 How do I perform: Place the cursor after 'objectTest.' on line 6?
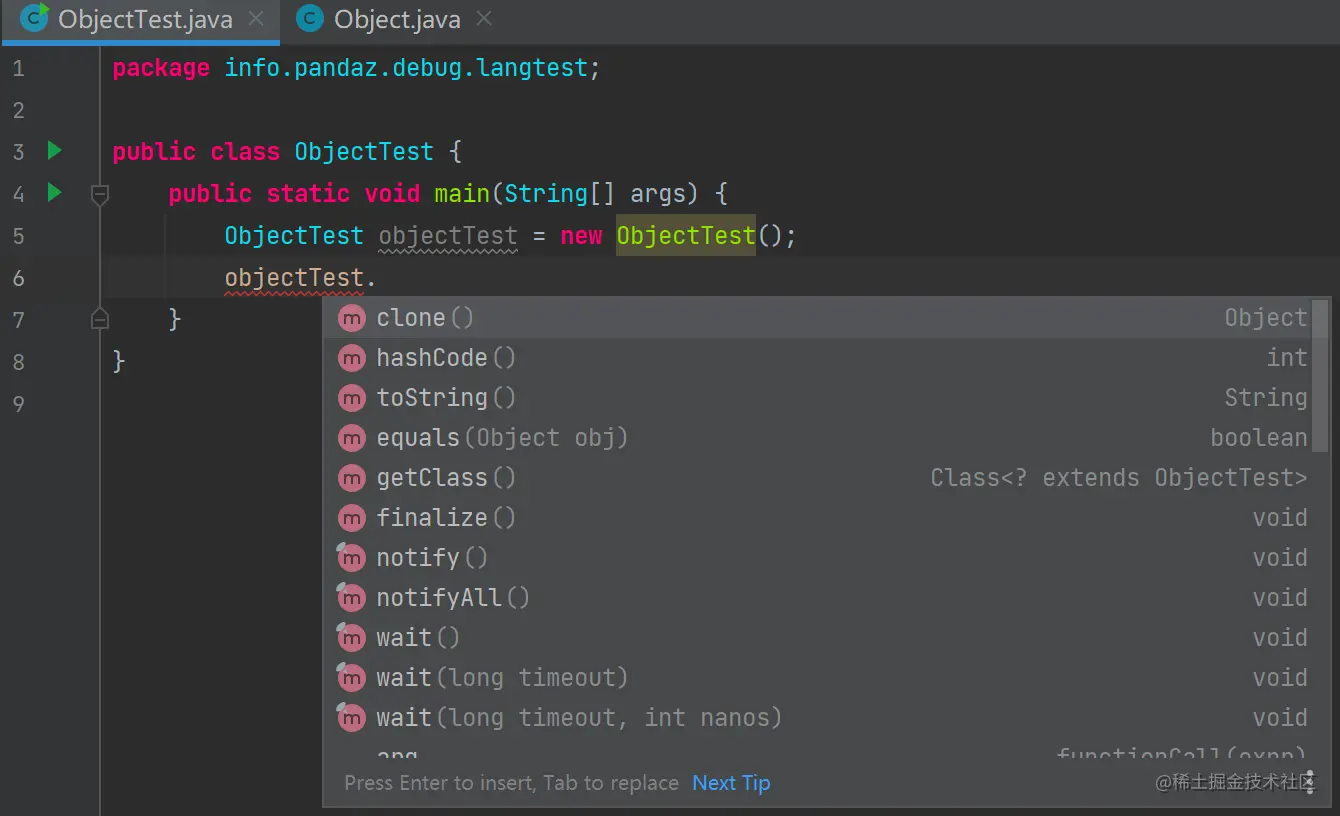point(377,278)
